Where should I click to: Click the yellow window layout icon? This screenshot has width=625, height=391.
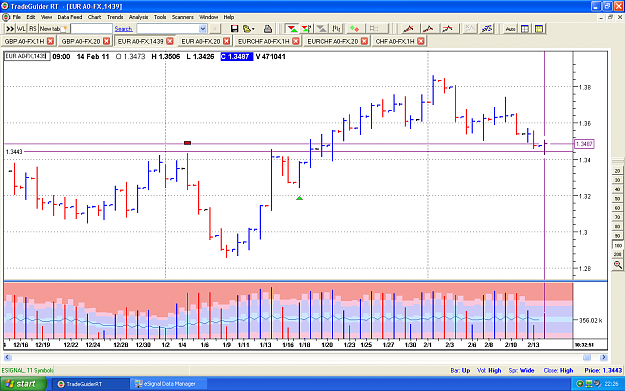click(x=539, y=29)
